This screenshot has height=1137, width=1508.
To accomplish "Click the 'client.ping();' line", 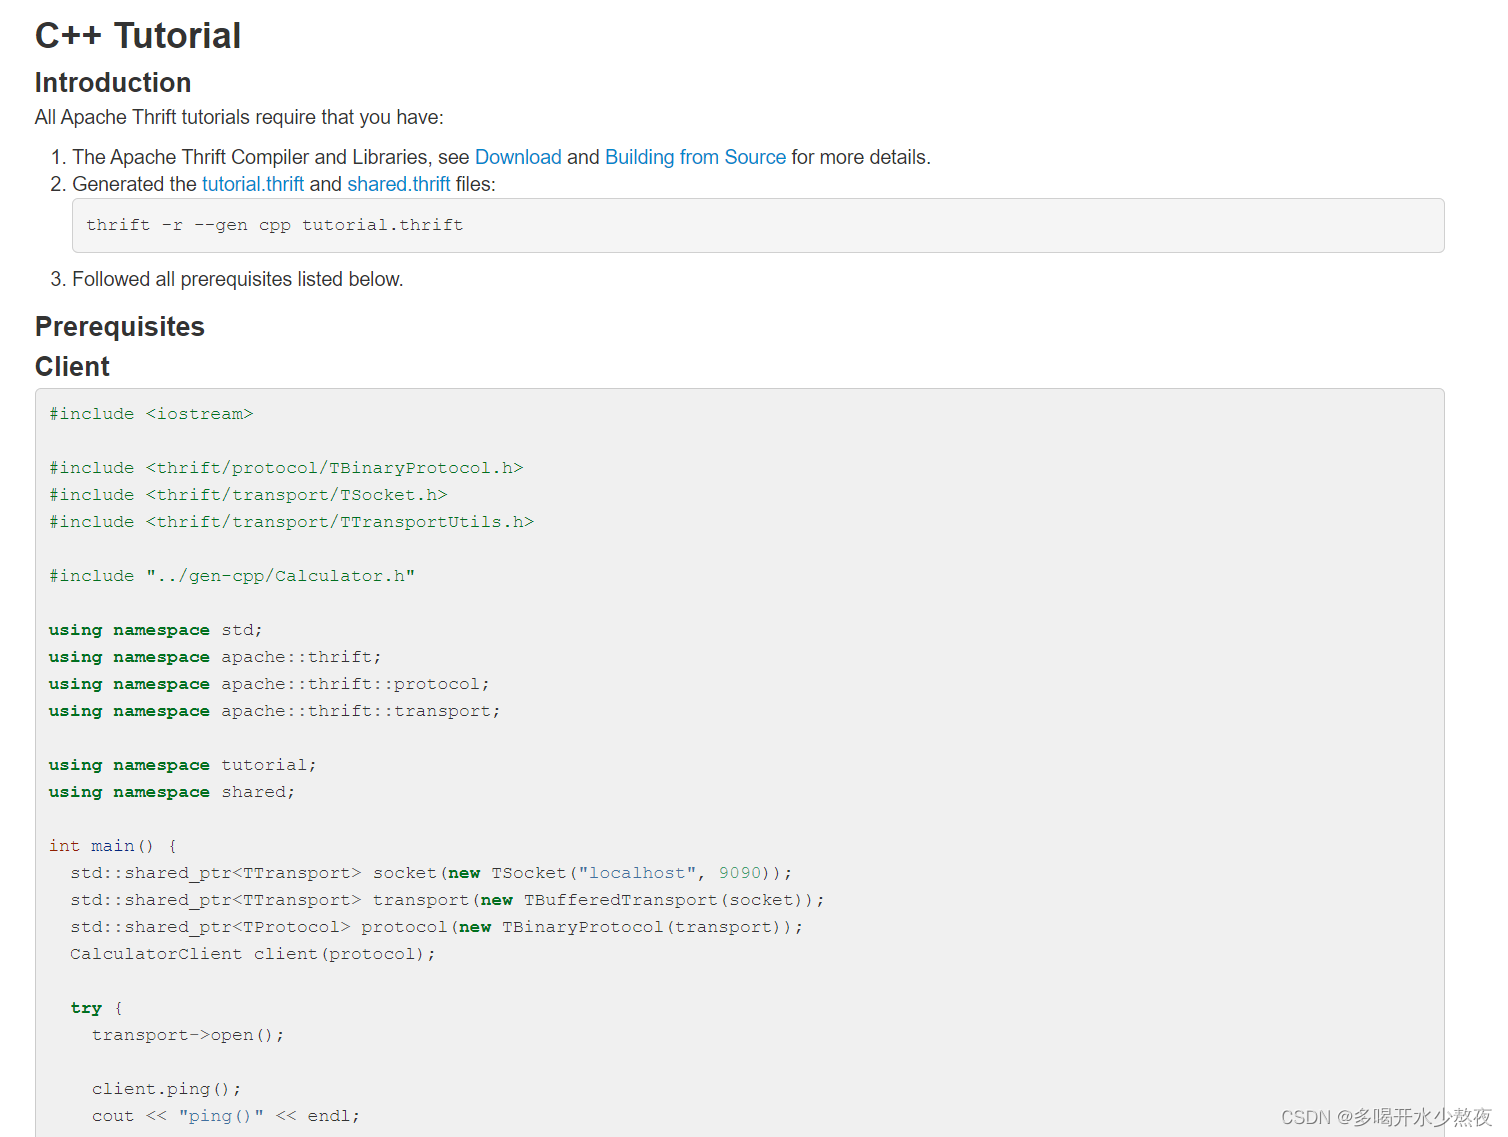I will [x=167, y=1089].
